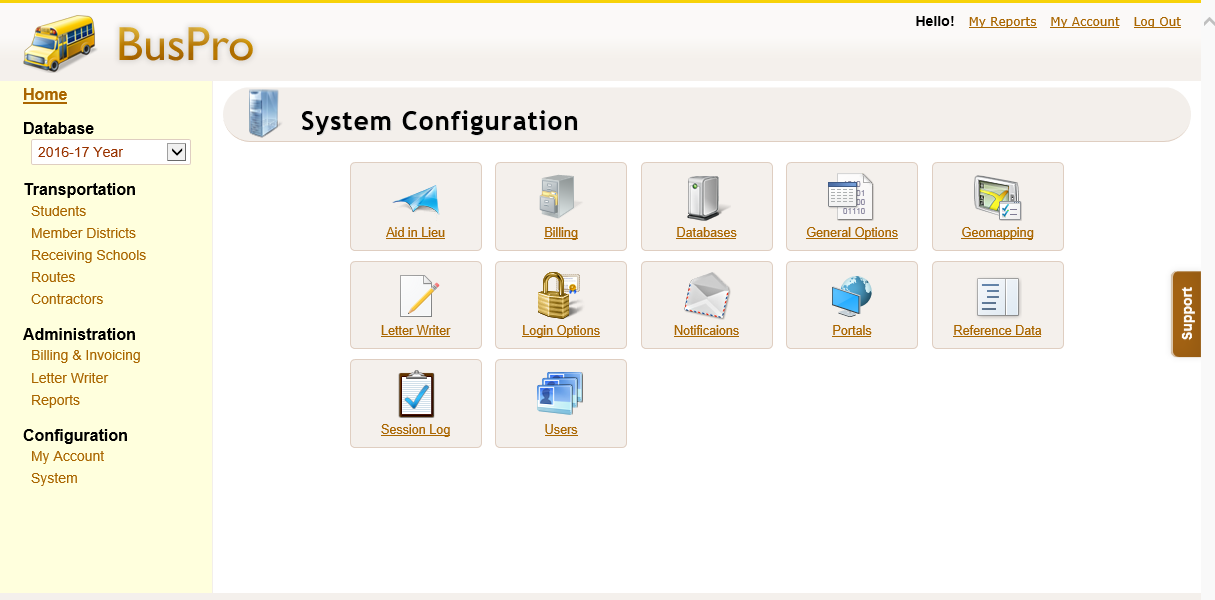
Task: Click the right-side scrollbar
Action: point(1208,300)
